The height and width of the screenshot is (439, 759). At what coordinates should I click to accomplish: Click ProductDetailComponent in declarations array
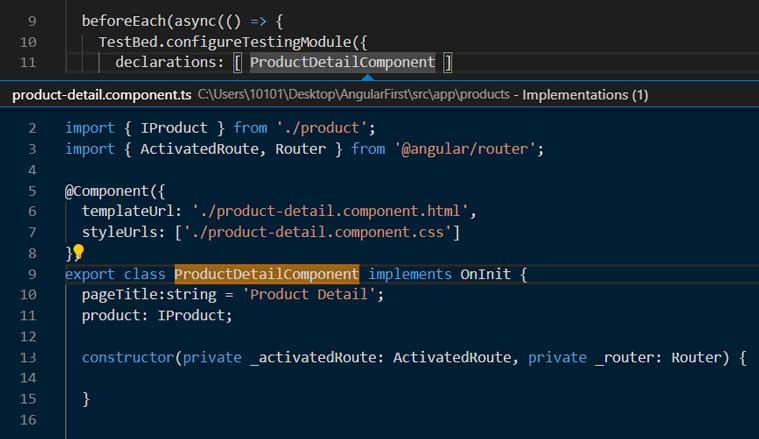342,62
